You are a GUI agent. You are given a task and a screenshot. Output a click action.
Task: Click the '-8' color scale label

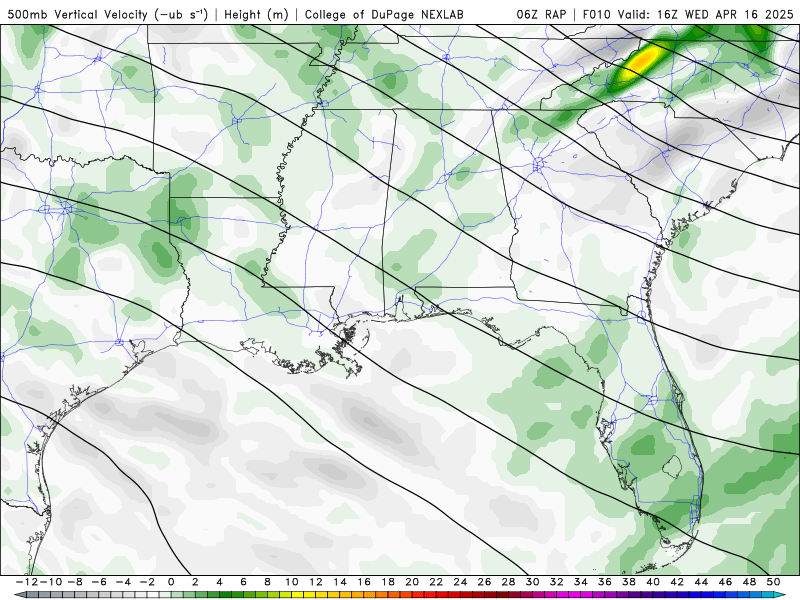click(x=74, y=582)
